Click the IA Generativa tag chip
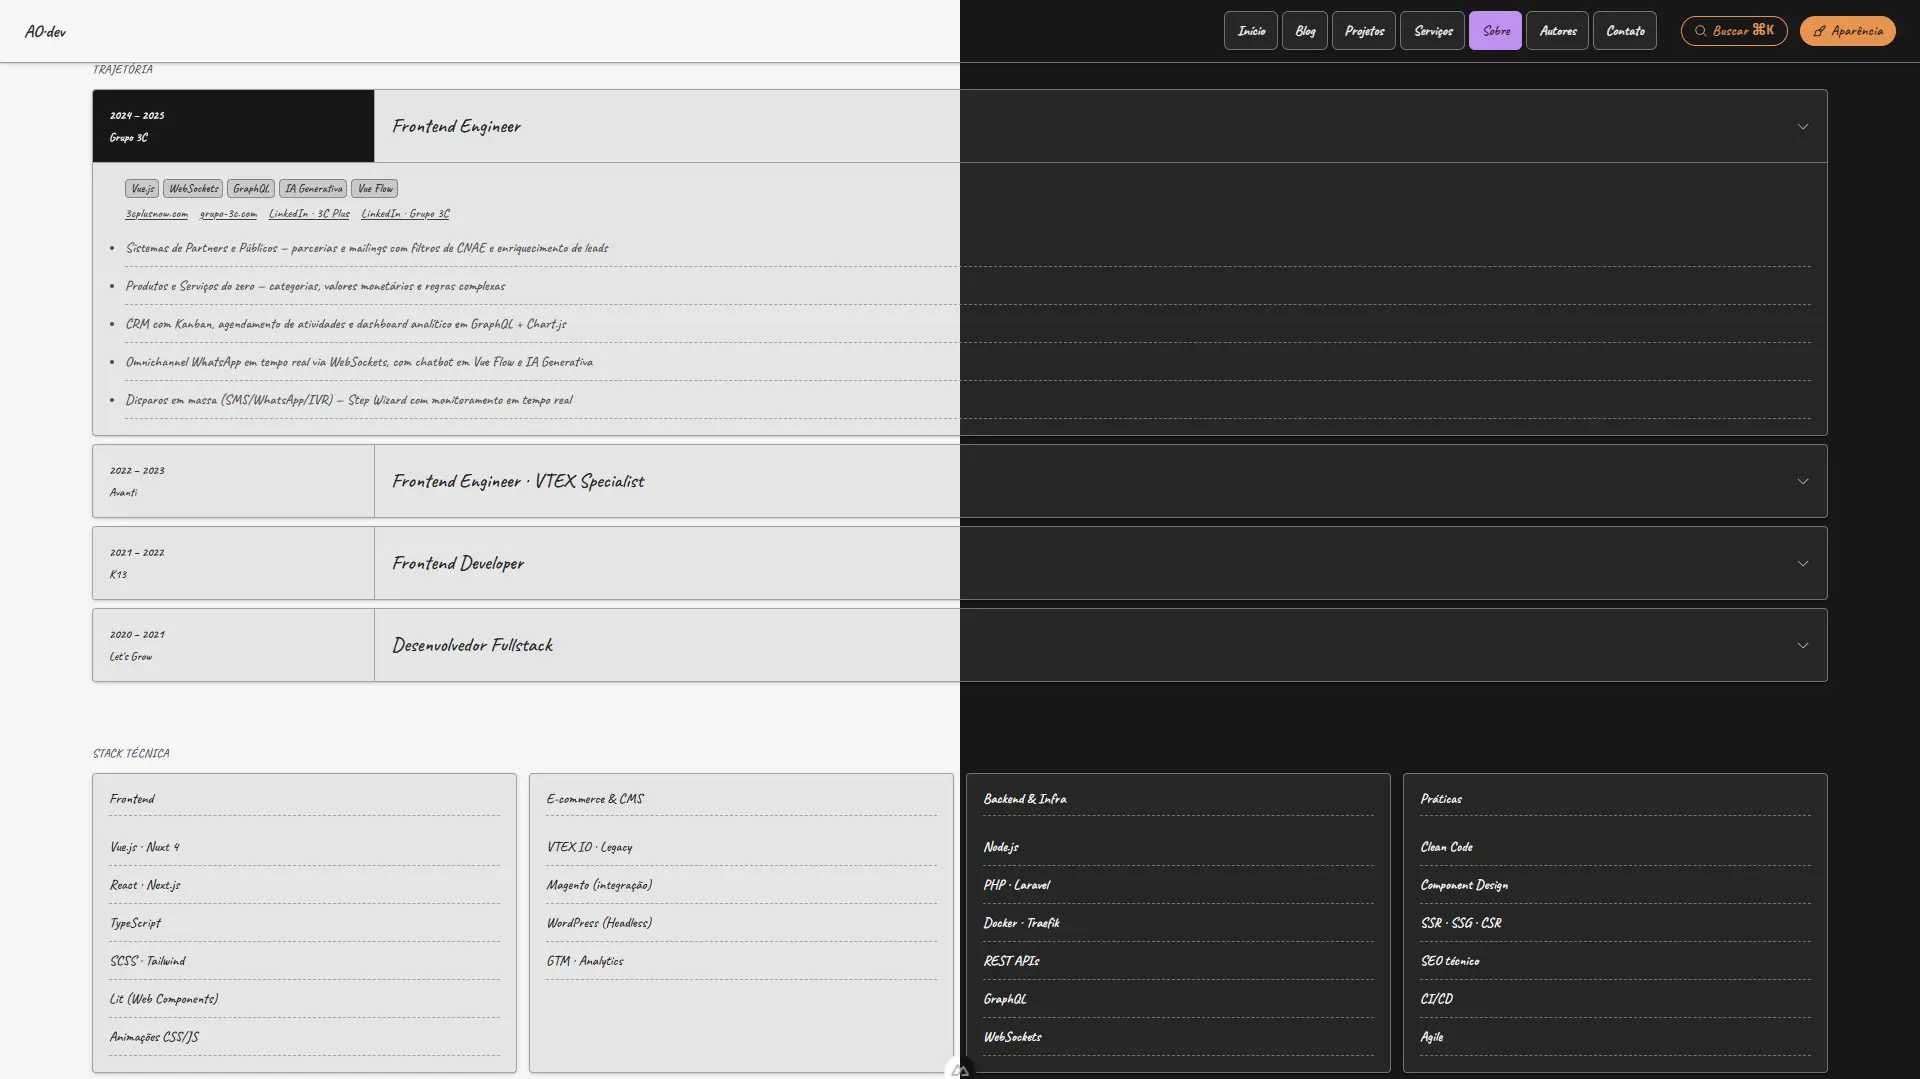Screen dimensions: 1920x1079 click(313, 189)
